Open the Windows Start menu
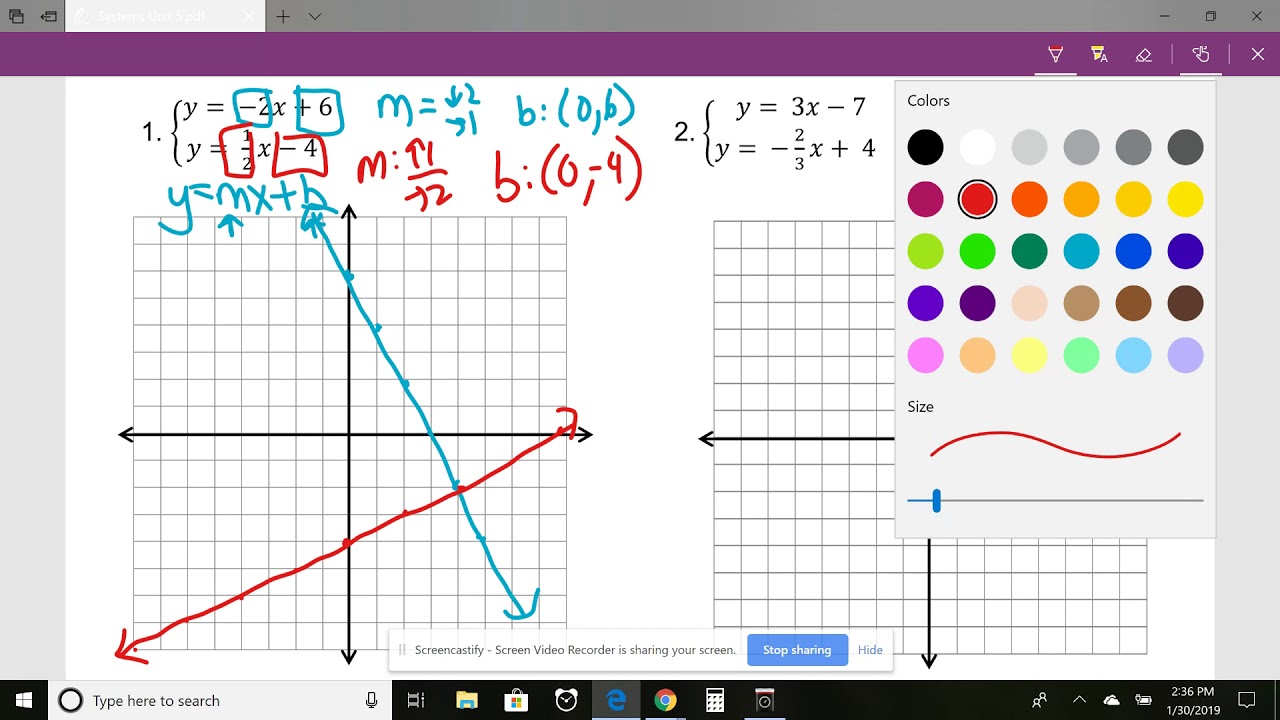Image resolution: width=1280 pixels, height=720 pixels. point(24,700)
